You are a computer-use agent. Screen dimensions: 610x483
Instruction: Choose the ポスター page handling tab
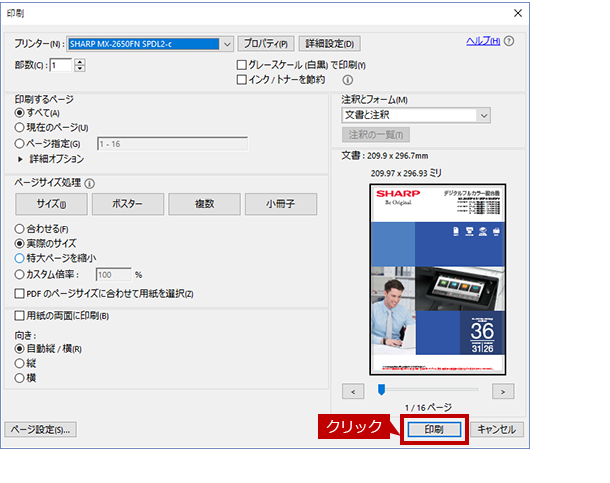point(128,204)
